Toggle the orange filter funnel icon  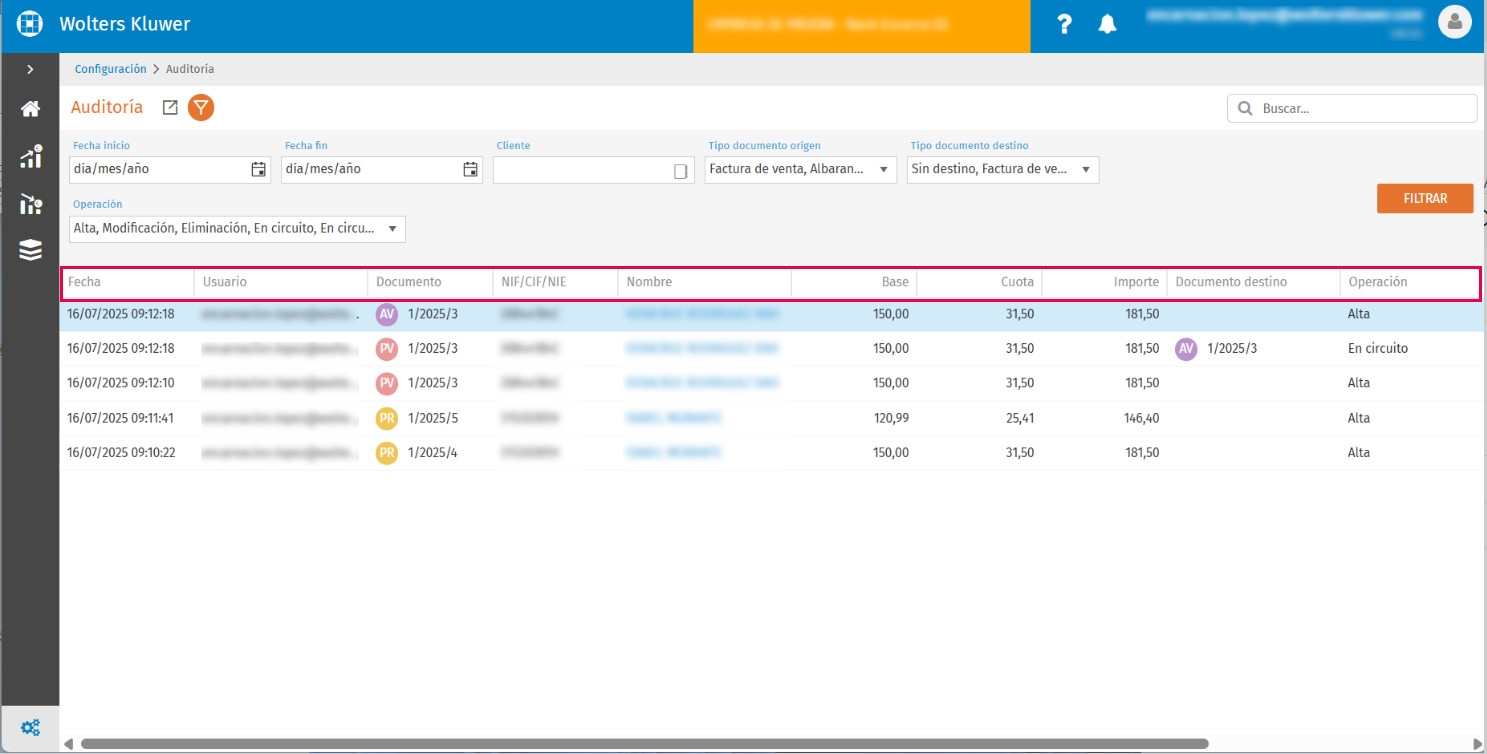(x=201, y=107)
